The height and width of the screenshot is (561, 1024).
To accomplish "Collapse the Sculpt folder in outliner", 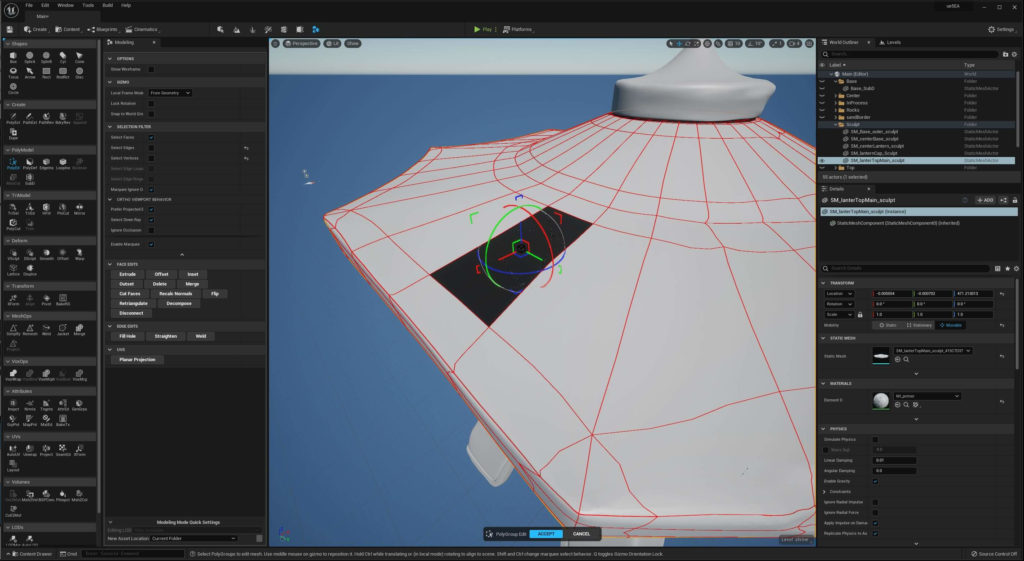I will point(835,124).
